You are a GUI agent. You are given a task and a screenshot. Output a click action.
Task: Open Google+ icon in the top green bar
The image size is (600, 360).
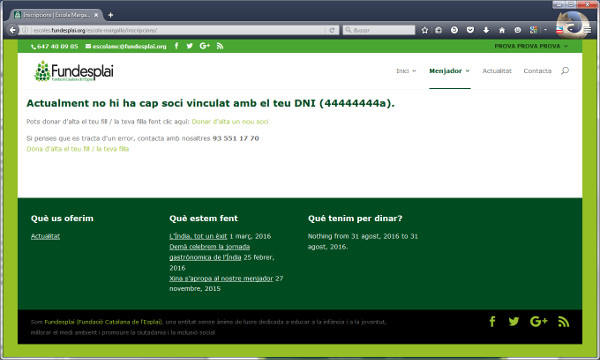(x=205, y=46)
